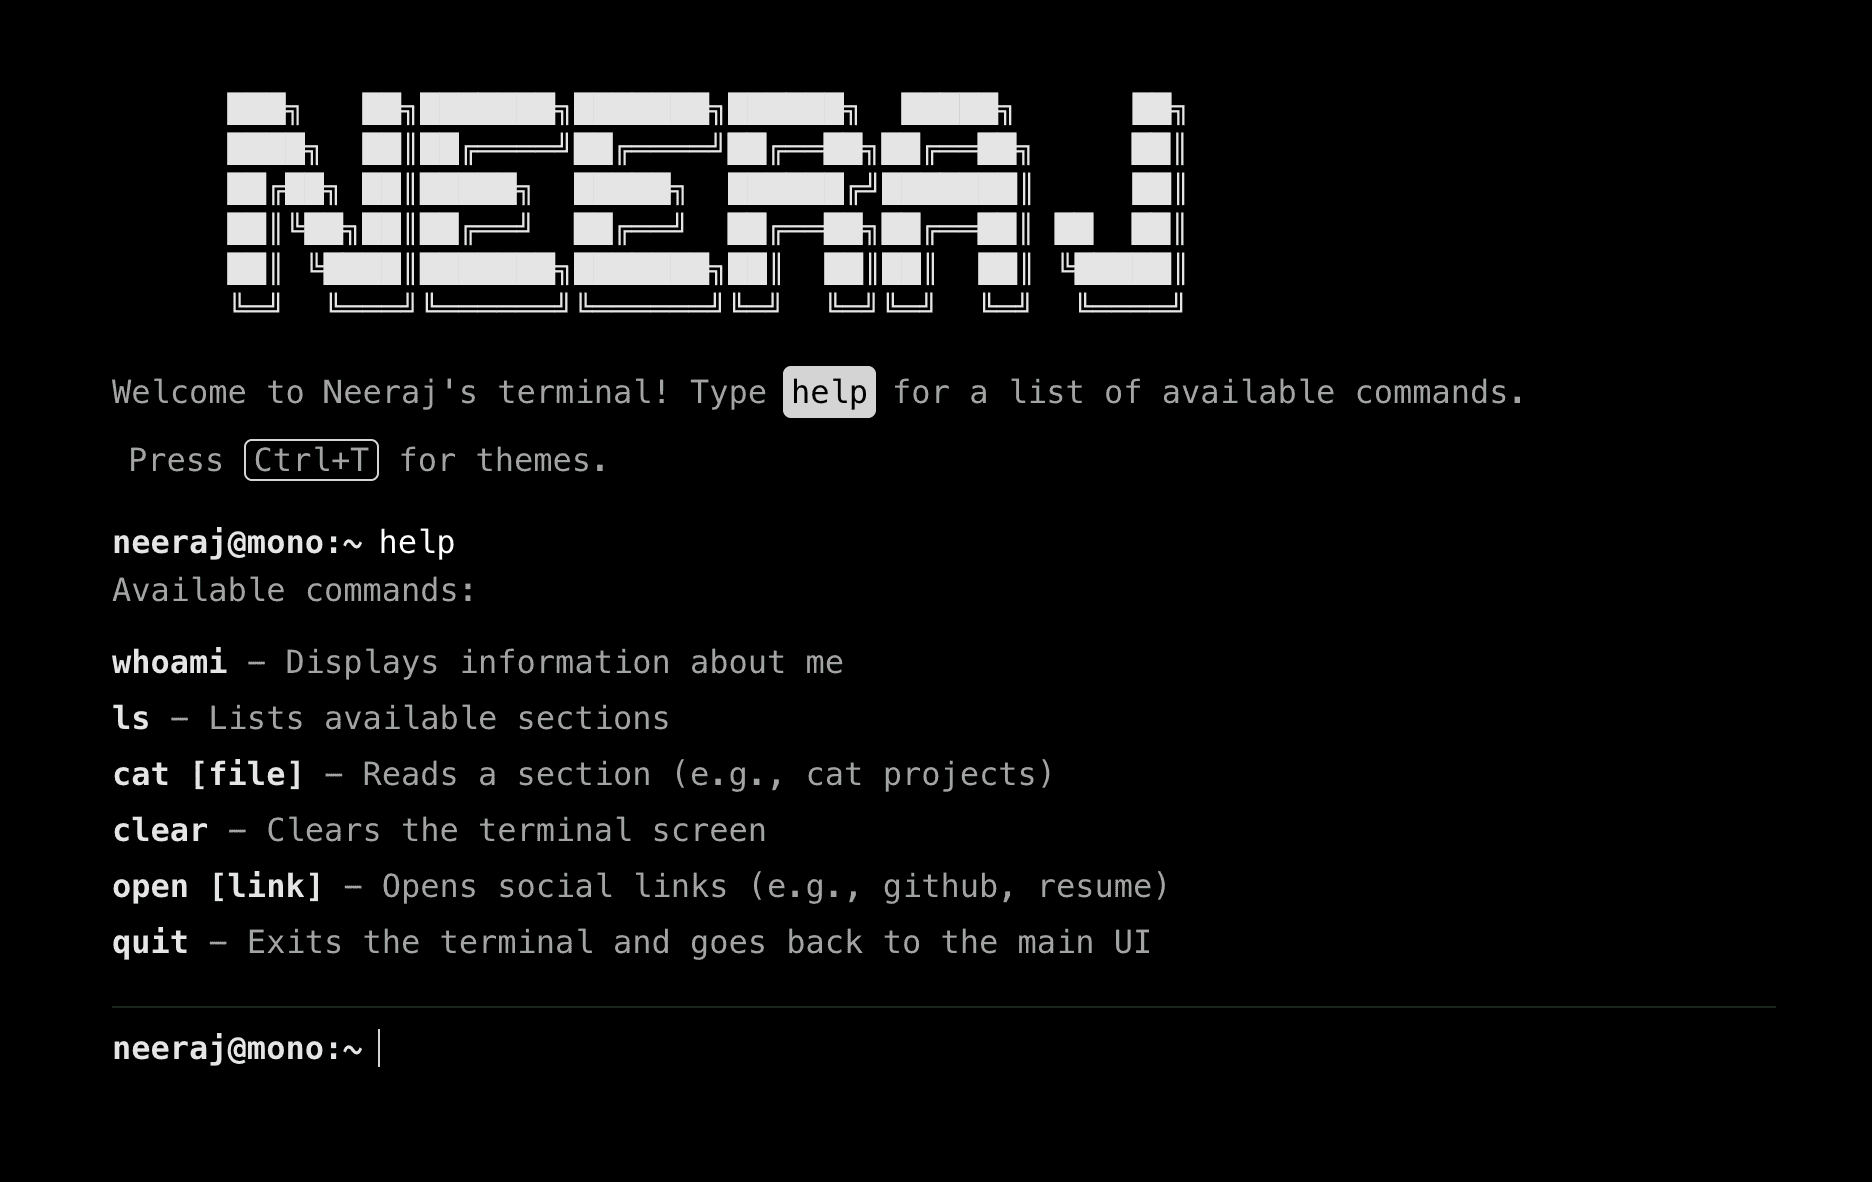This screenshot has height=1182, width=1872.
Task: Click 'Displays information about me' description
Action: [564, 662]
